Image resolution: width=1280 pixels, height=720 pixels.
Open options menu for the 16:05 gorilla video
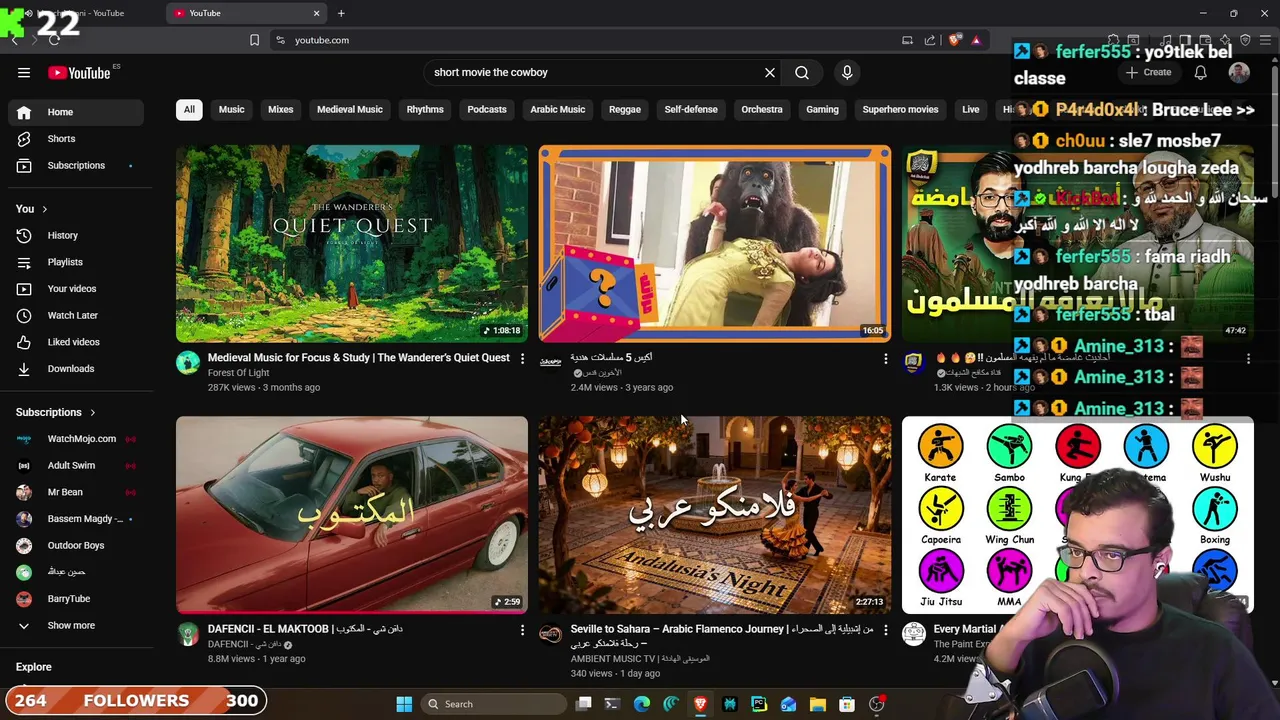[885, 358]
